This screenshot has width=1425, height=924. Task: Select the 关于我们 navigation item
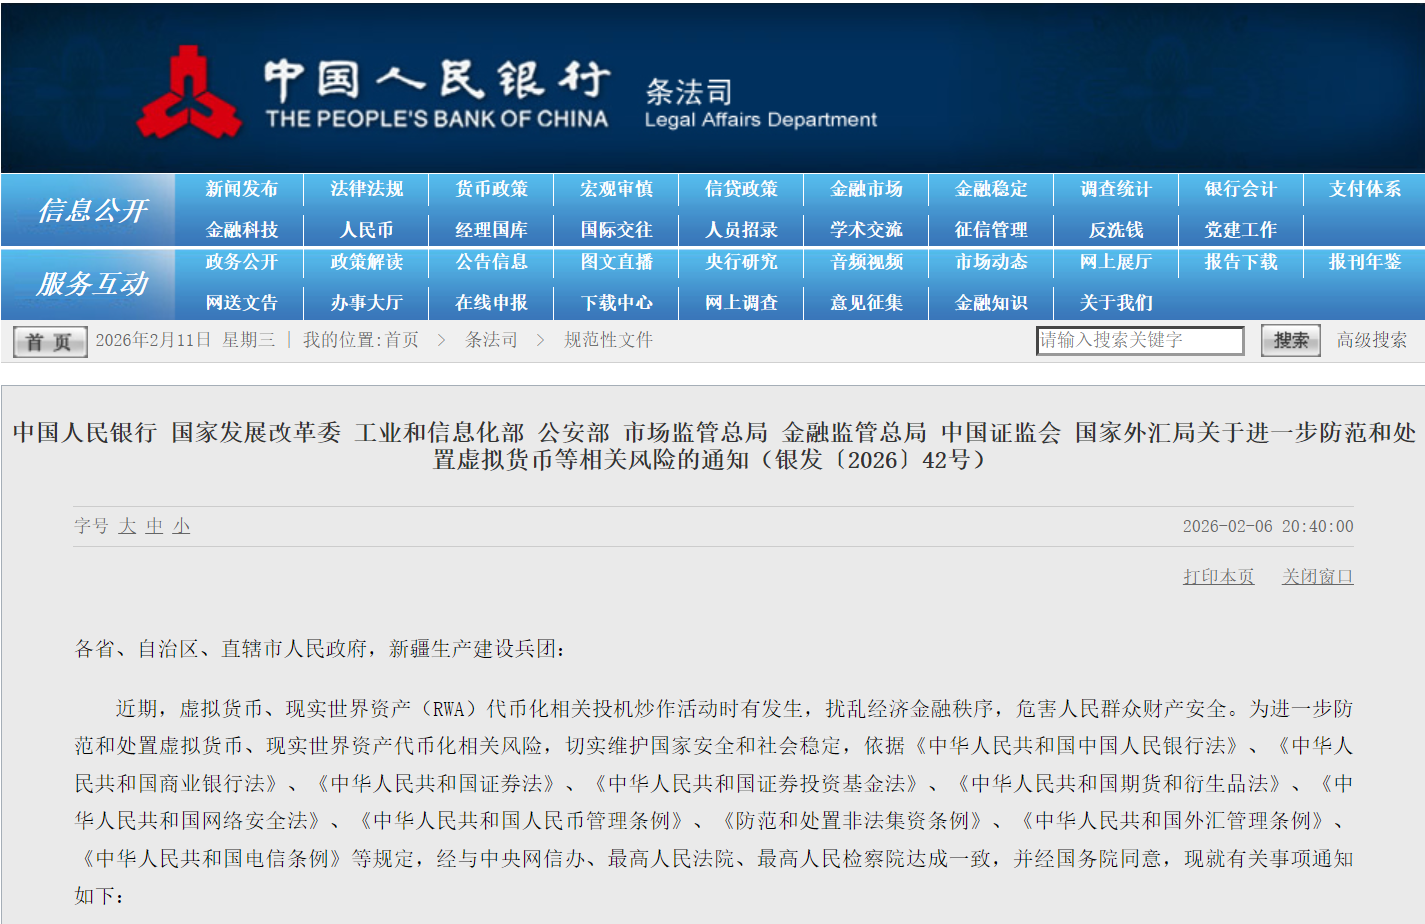click(x=1116, y=303)
